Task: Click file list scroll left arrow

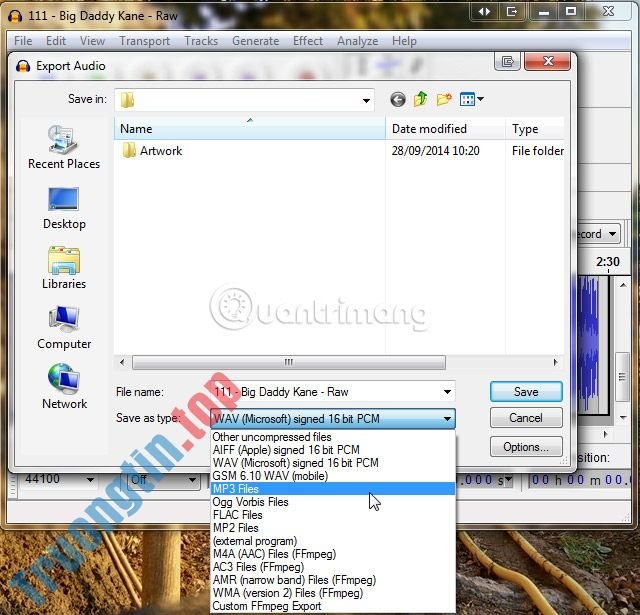Action: tap(122, 362)
